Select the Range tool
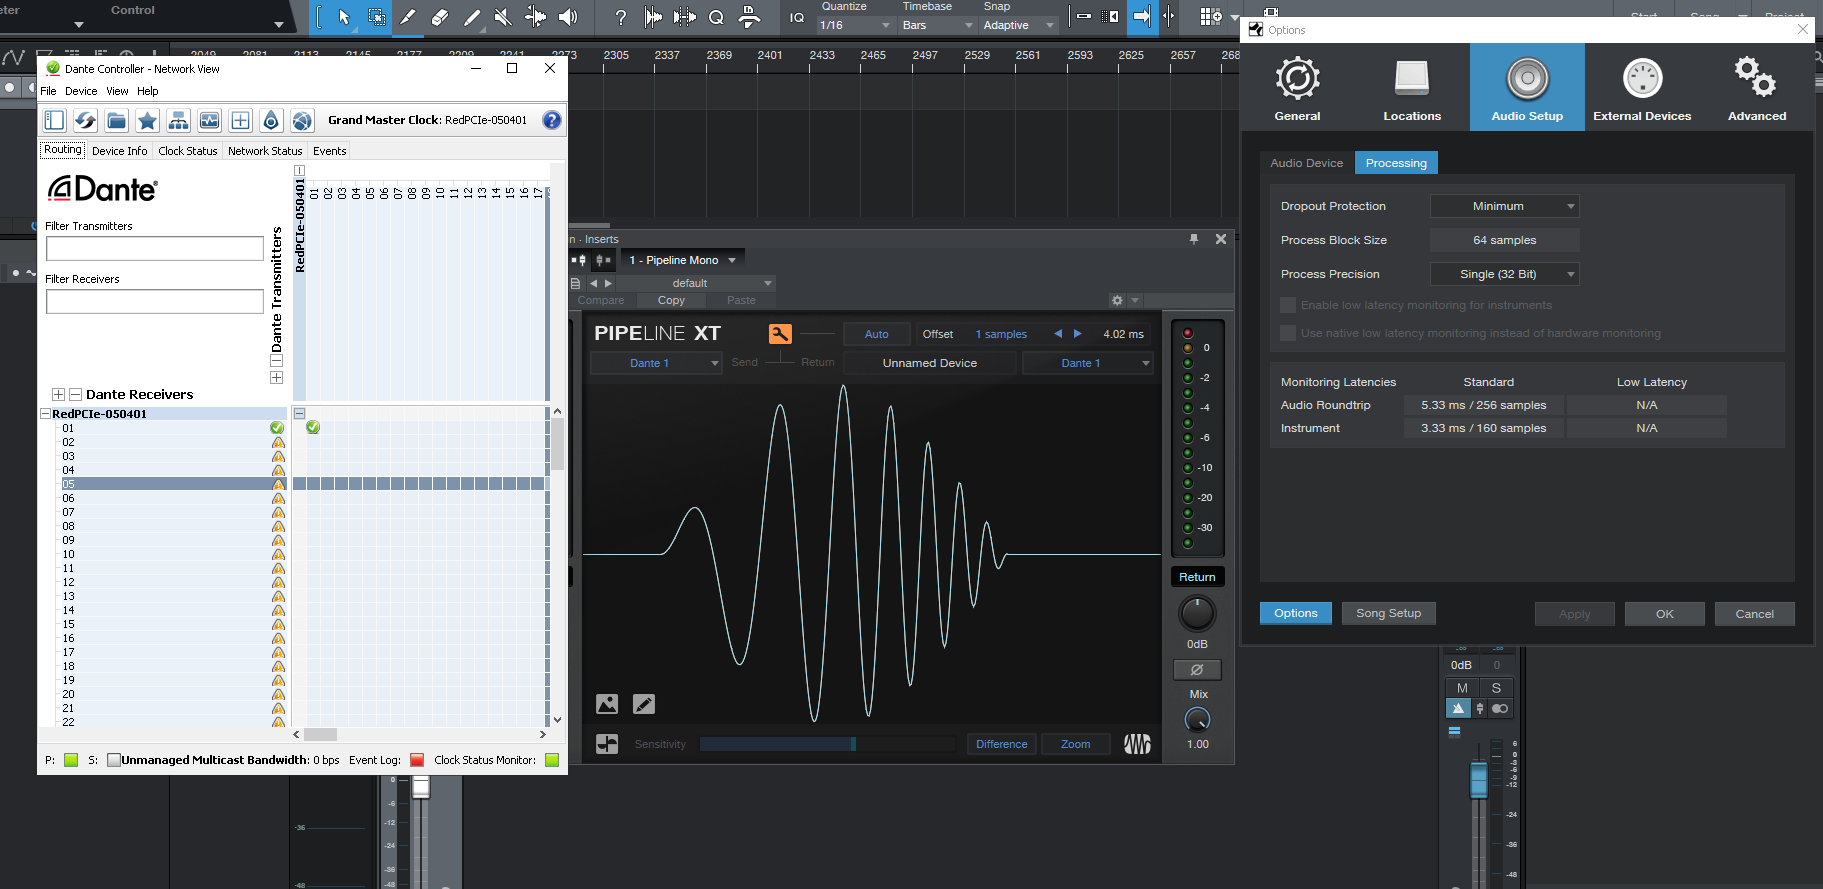This screenshot has height=889, width=1823. (x=377, y=17)
